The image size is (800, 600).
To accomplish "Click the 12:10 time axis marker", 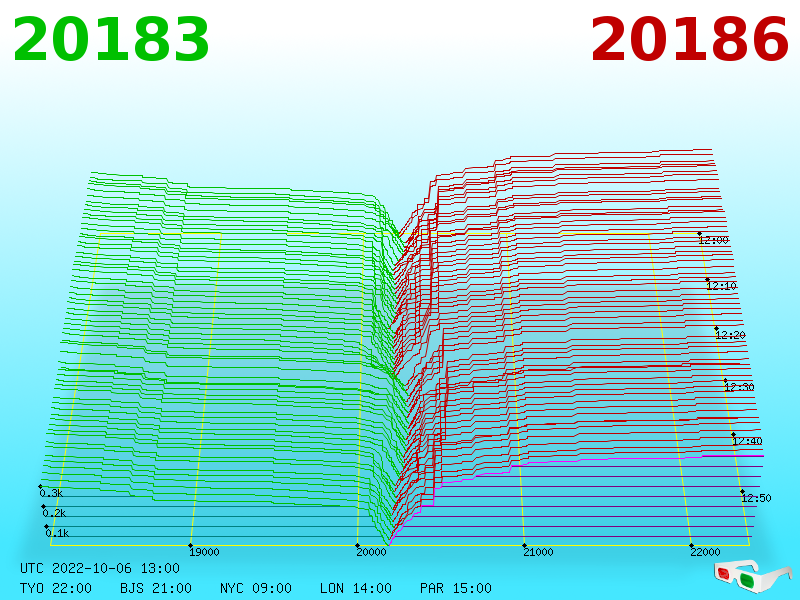I will (x=721, y=286).
